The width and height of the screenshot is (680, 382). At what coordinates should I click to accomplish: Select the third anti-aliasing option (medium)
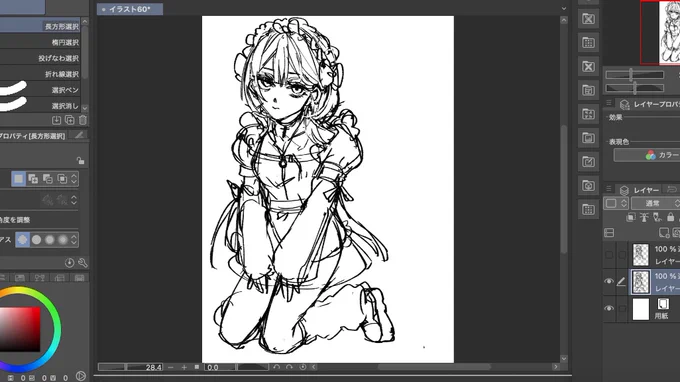coord(49,239)
